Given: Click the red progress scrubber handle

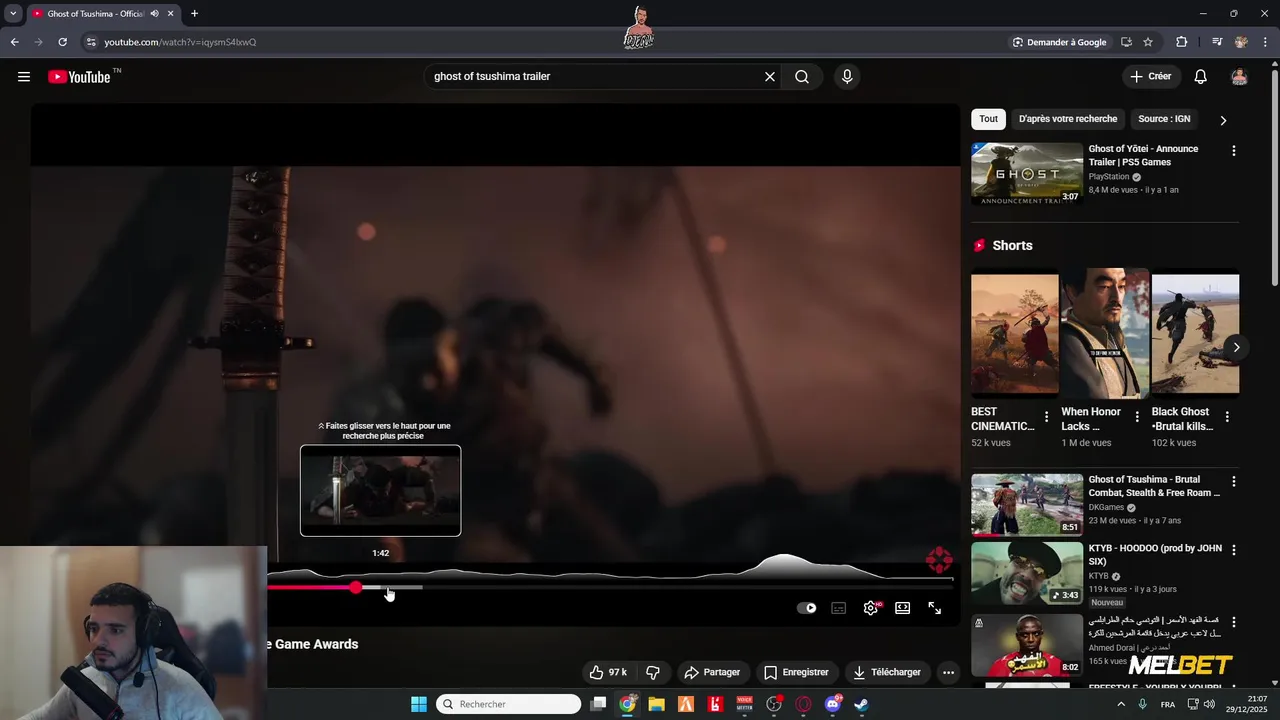Looking at the screenshot, I should coord(356,587).
